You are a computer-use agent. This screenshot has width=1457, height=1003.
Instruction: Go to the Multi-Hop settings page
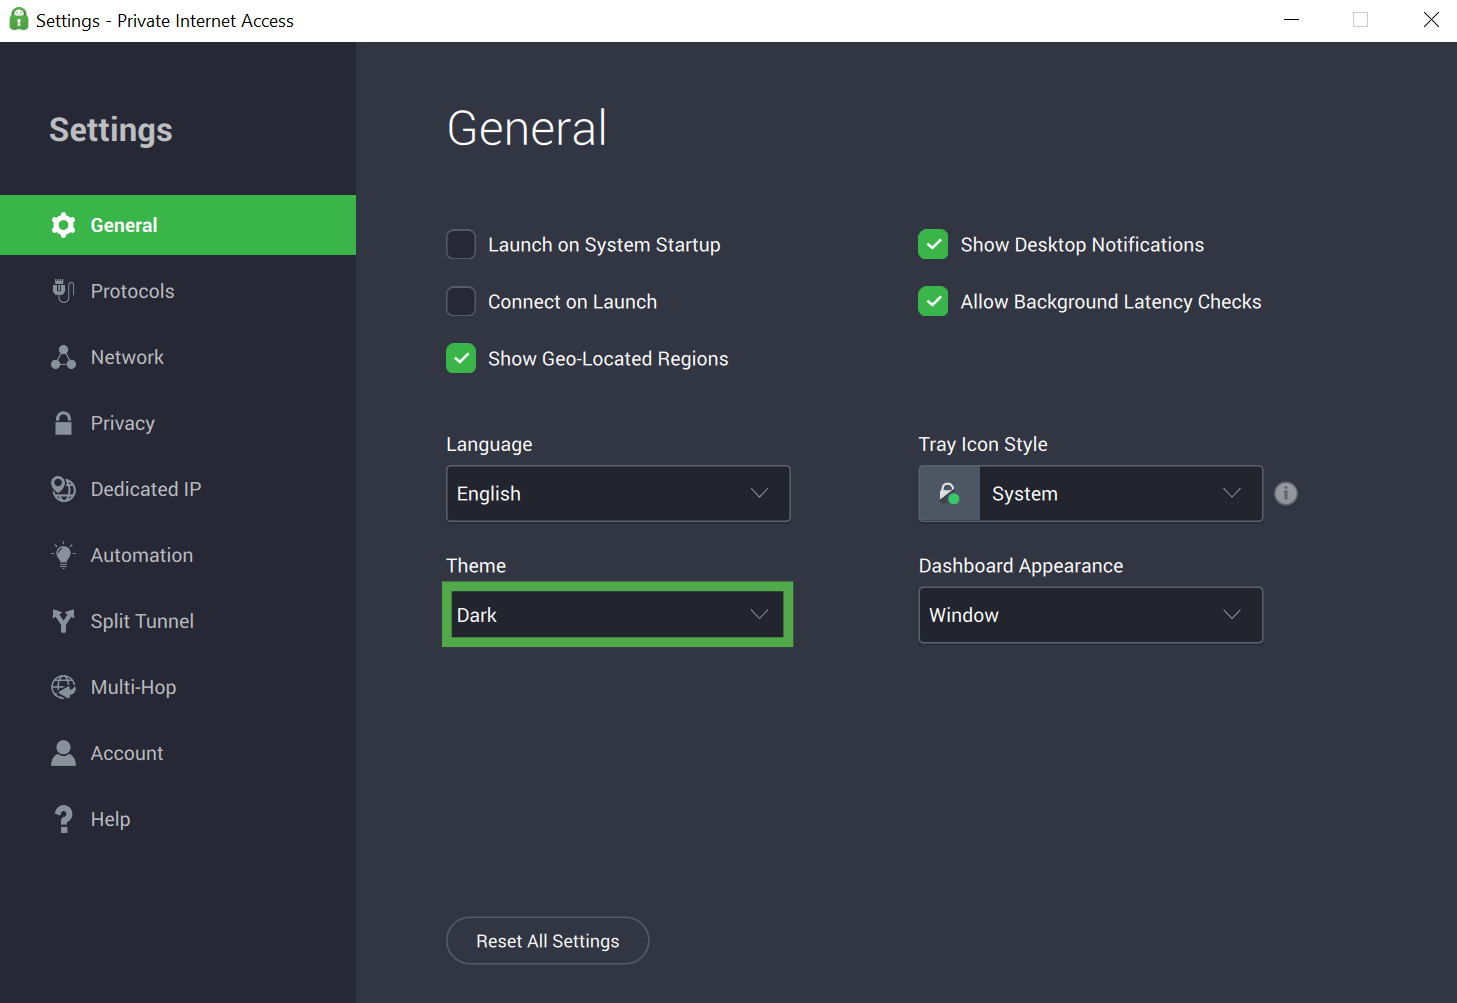(178, 687)
